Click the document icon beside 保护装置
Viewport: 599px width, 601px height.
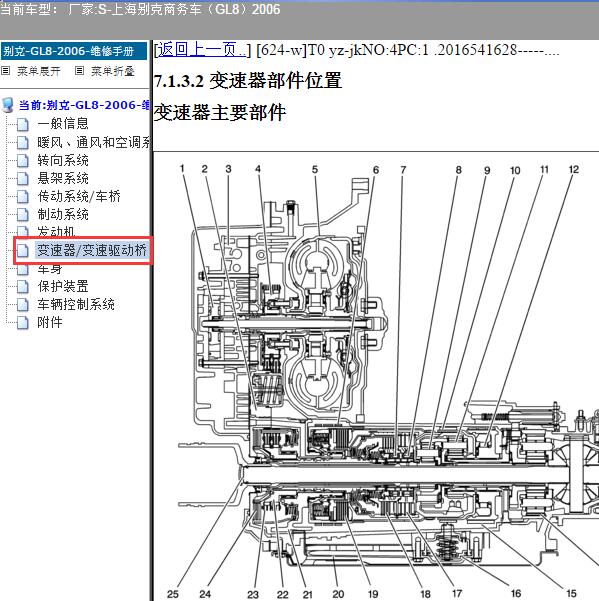(x=23, y=287)
